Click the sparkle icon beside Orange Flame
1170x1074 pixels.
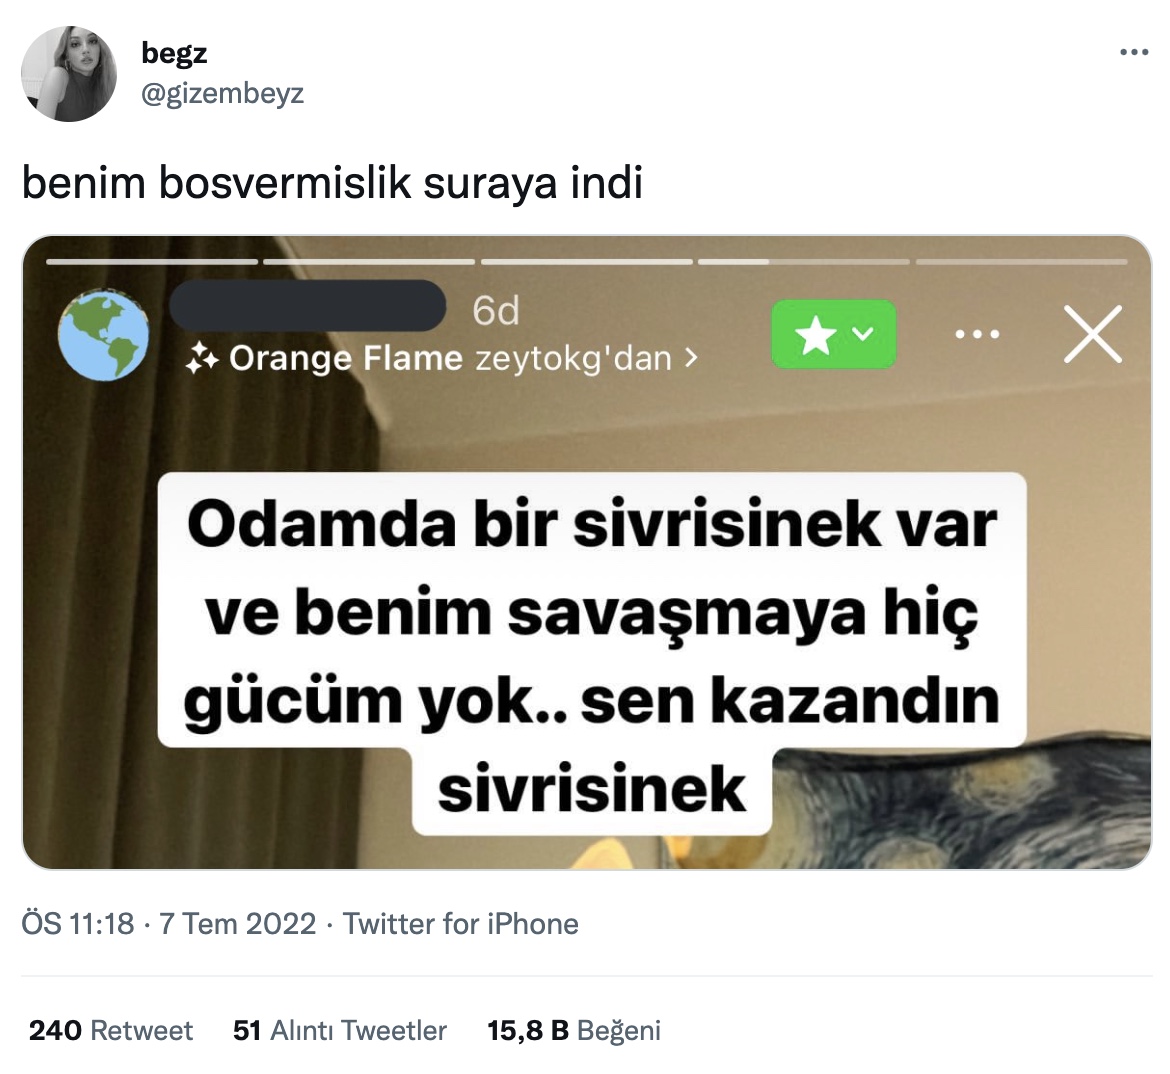click(x=201, y=358)
